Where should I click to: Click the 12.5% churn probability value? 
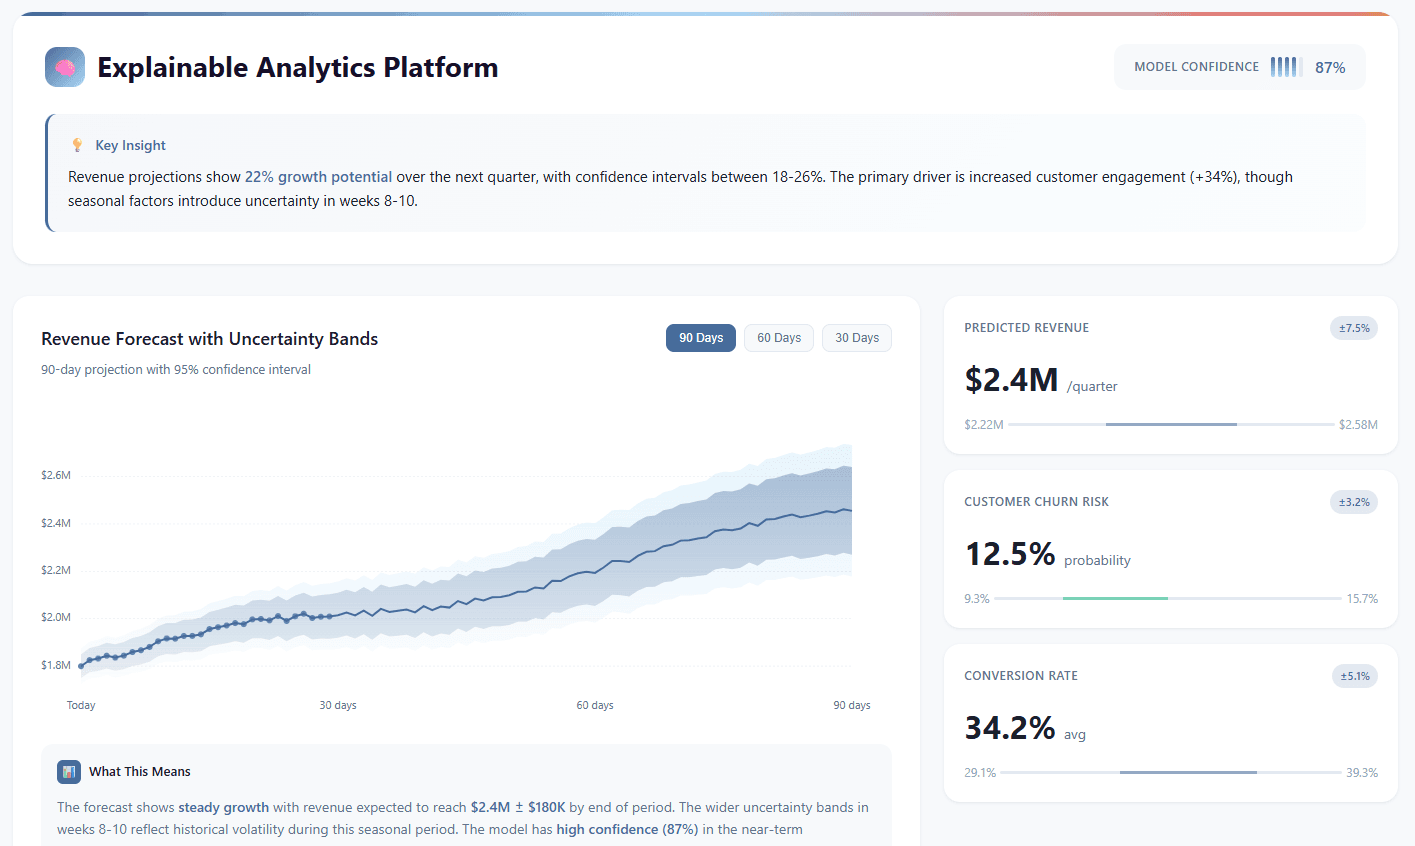tap(1010, 554)
